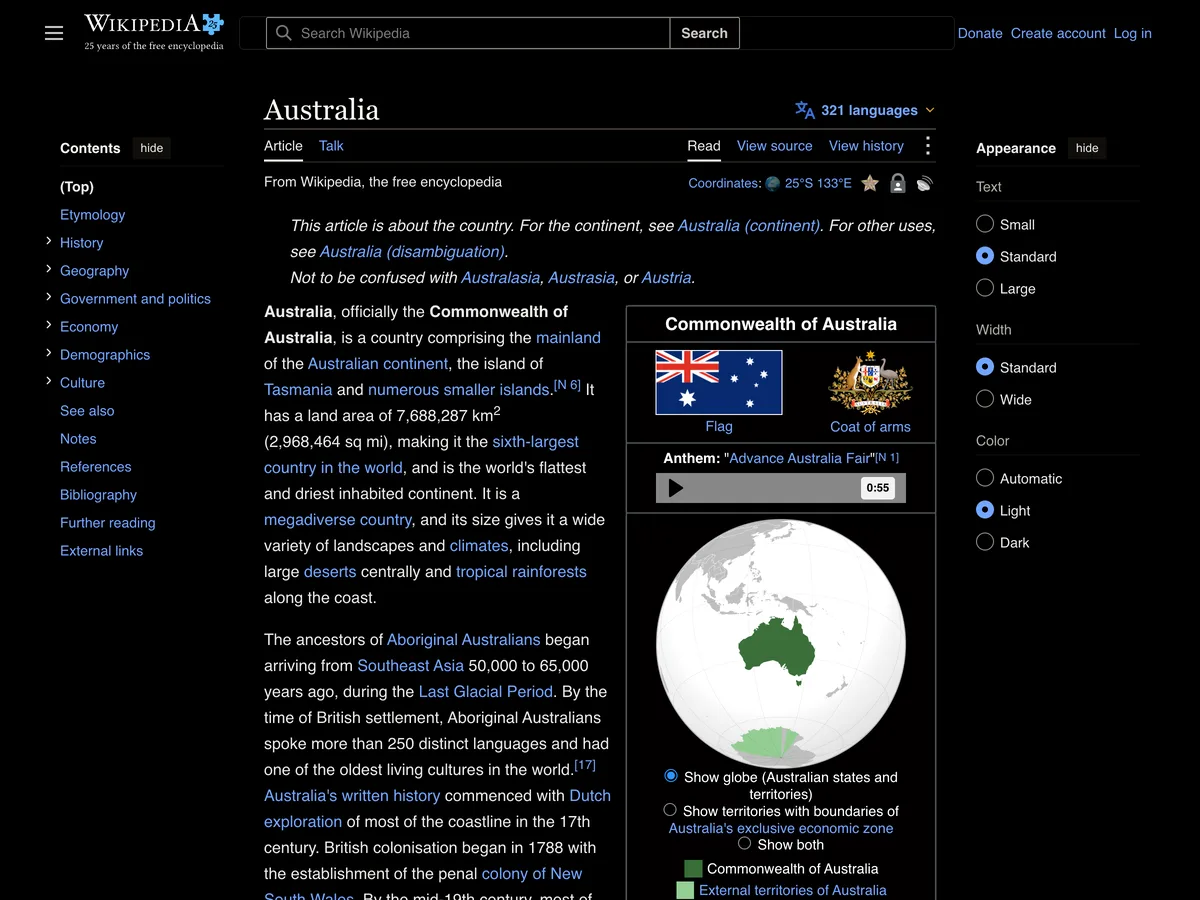
Task: Click the 25°S 133°E coordinates
Action: pos(818,183)
